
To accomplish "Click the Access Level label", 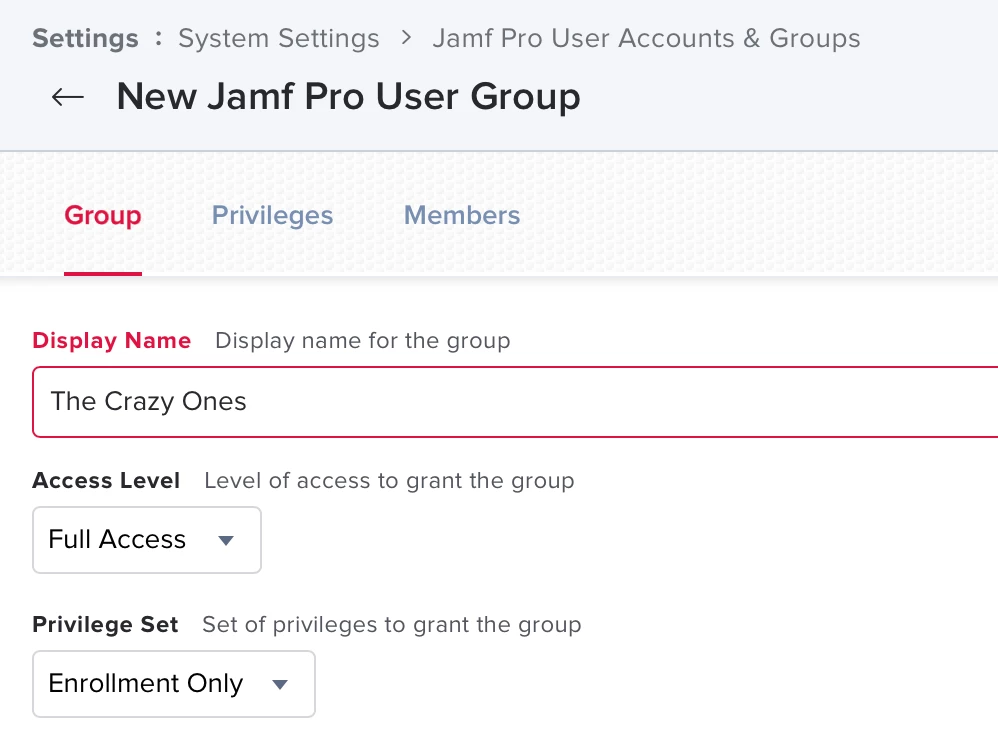I will (x=106, y=481).
